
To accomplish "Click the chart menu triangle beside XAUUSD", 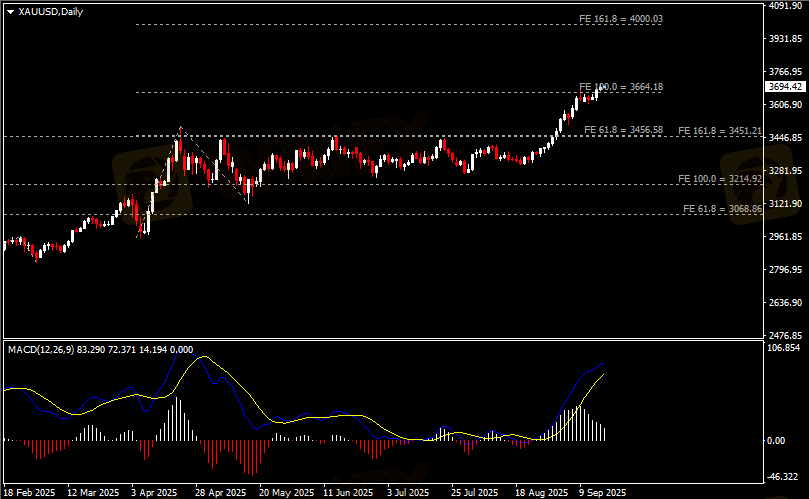I will pos(10,11).
